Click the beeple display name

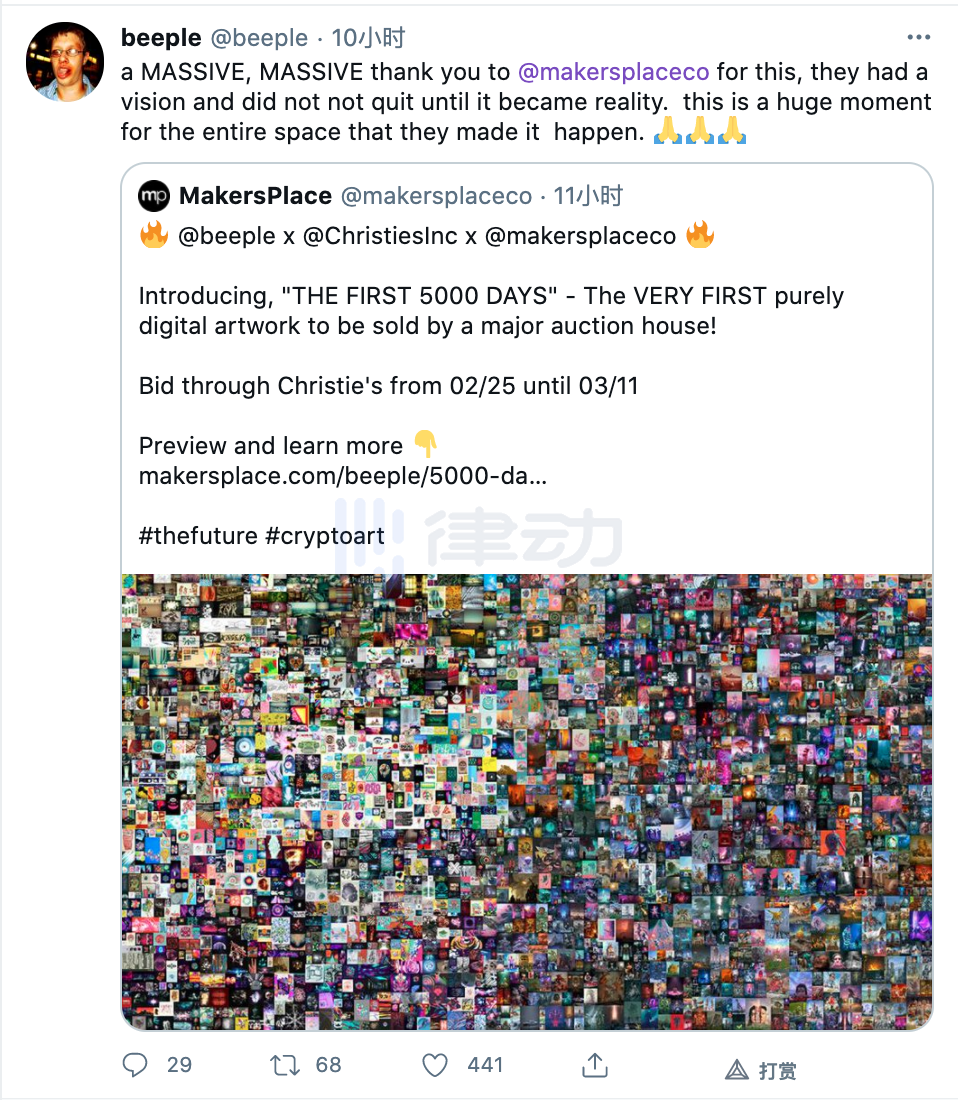point(160,38)
